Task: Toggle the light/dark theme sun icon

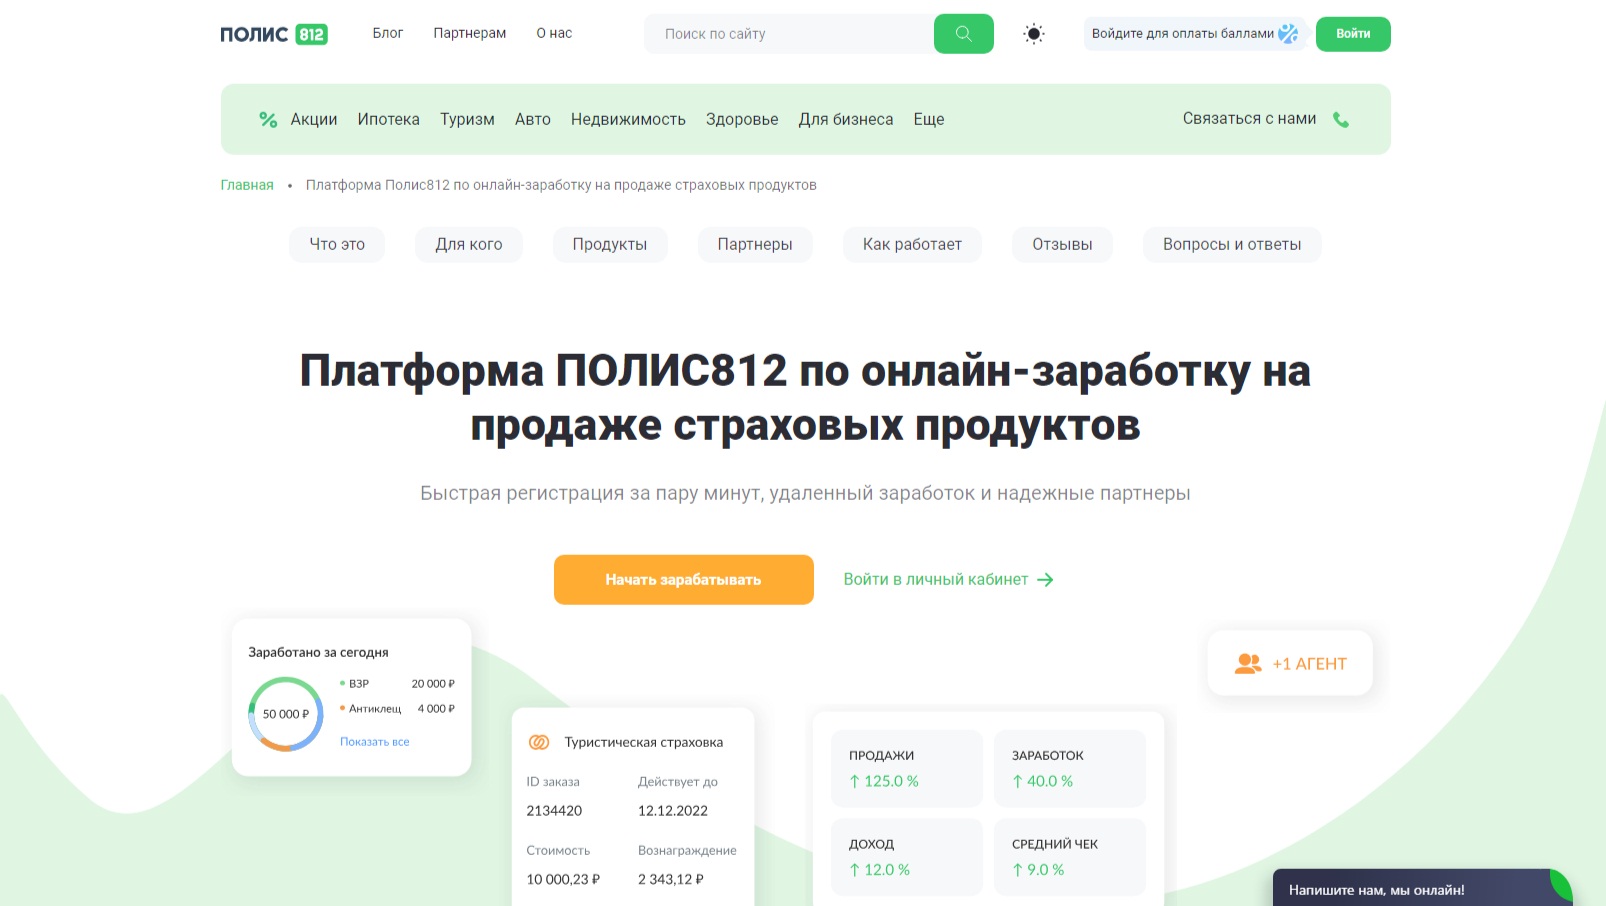Action: [x=1034, y=34]
